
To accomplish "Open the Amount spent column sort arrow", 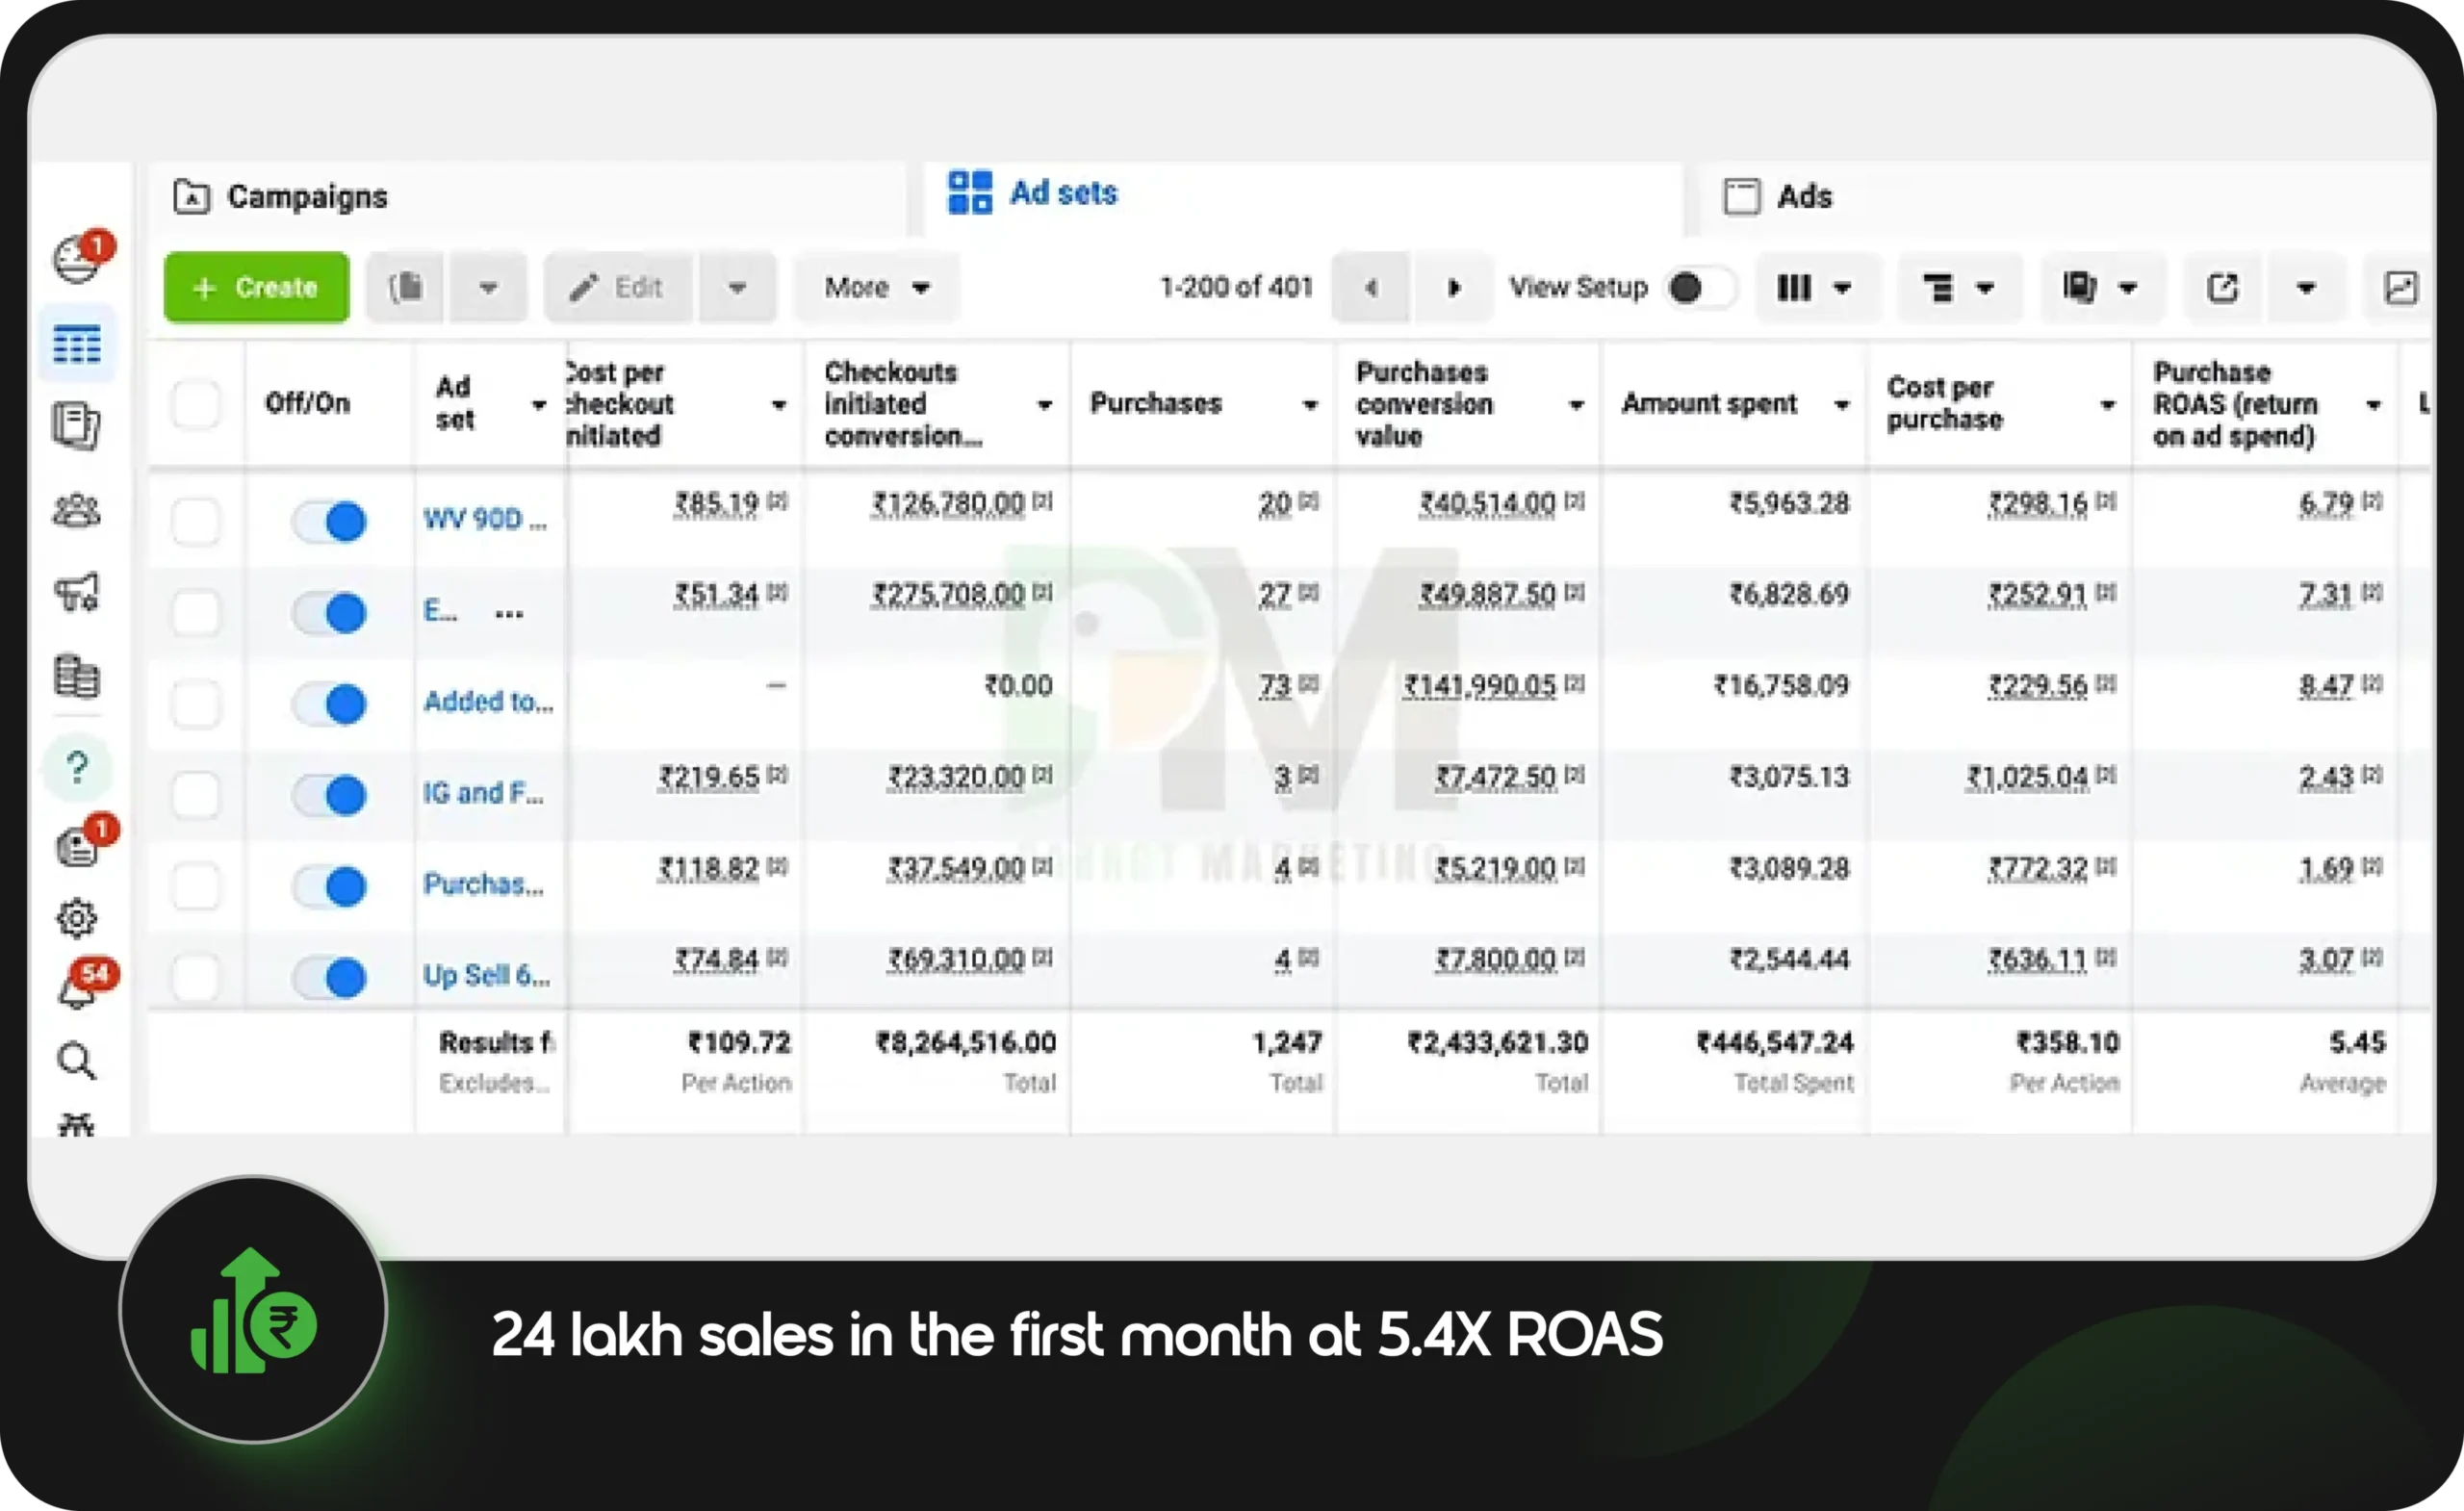I will click(x=1841, y=404).
